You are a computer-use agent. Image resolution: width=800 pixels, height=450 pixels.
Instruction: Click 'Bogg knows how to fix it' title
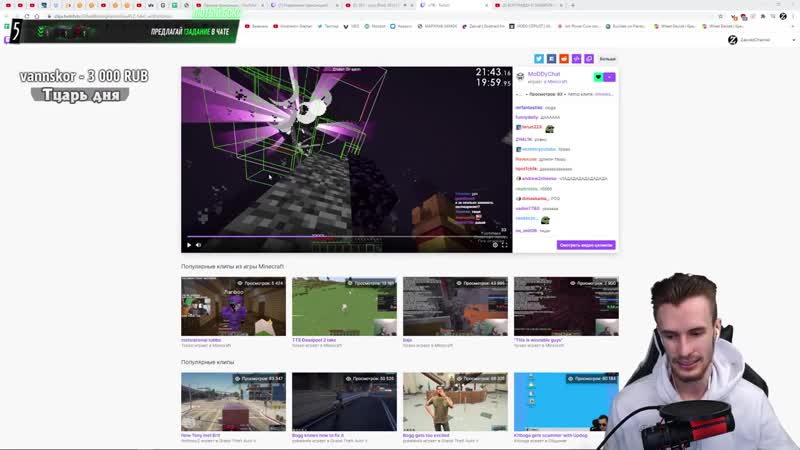pyautogui.click(x=318, y=435)
